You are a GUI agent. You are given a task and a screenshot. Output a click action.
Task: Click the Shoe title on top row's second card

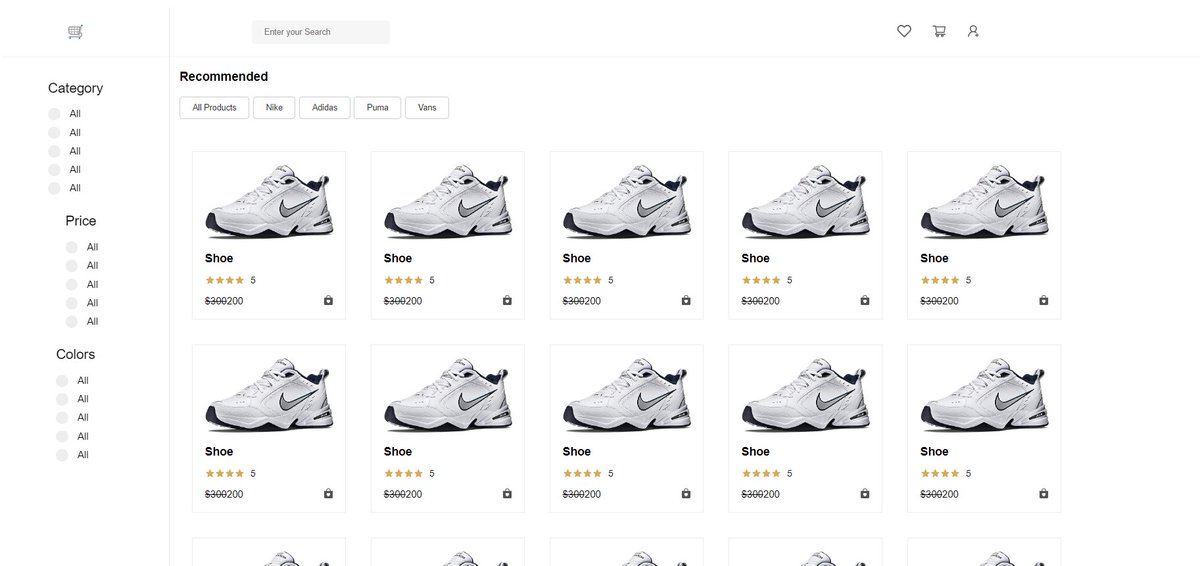pos(398,258)
